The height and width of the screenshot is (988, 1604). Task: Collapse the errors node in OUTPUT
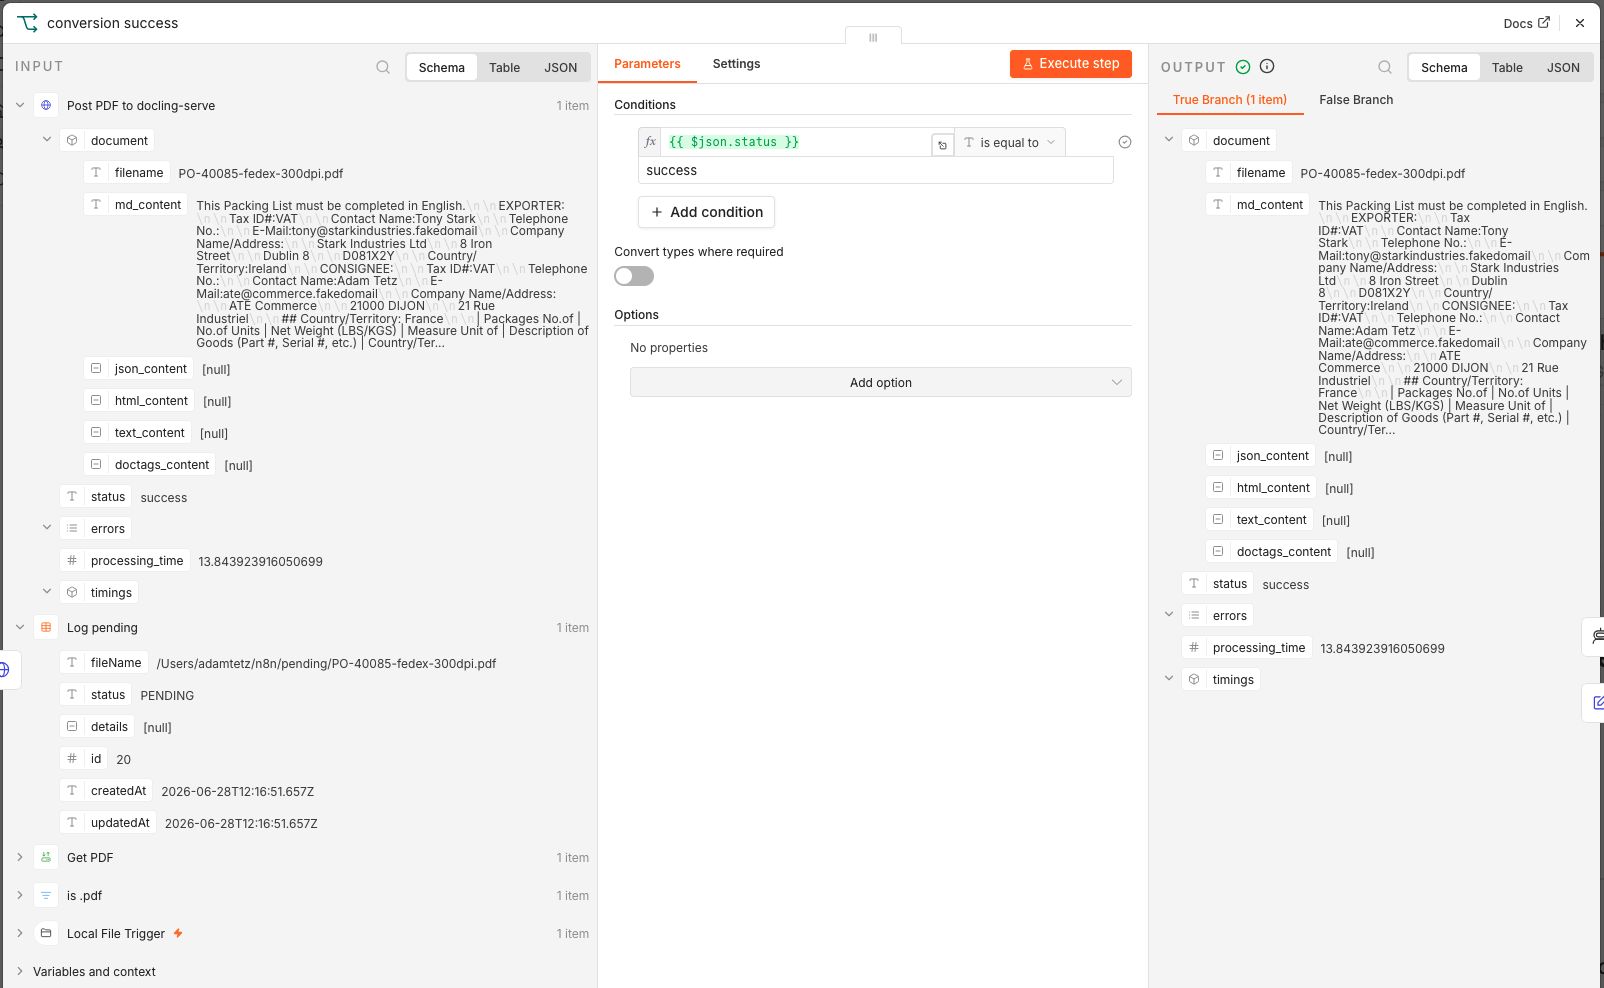point(1169,615)
